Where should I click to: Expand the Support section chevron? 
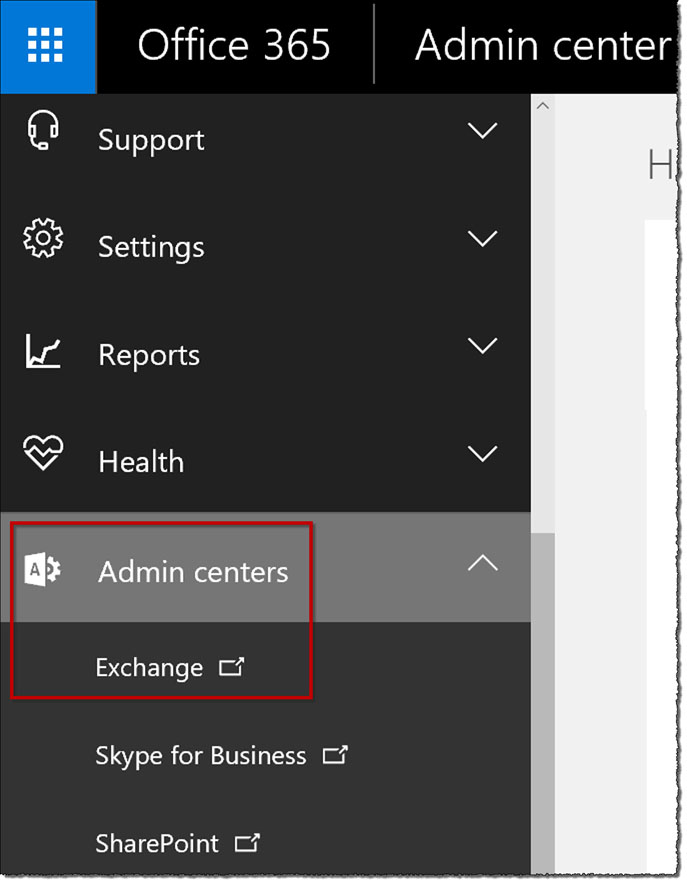pos(482,132)
